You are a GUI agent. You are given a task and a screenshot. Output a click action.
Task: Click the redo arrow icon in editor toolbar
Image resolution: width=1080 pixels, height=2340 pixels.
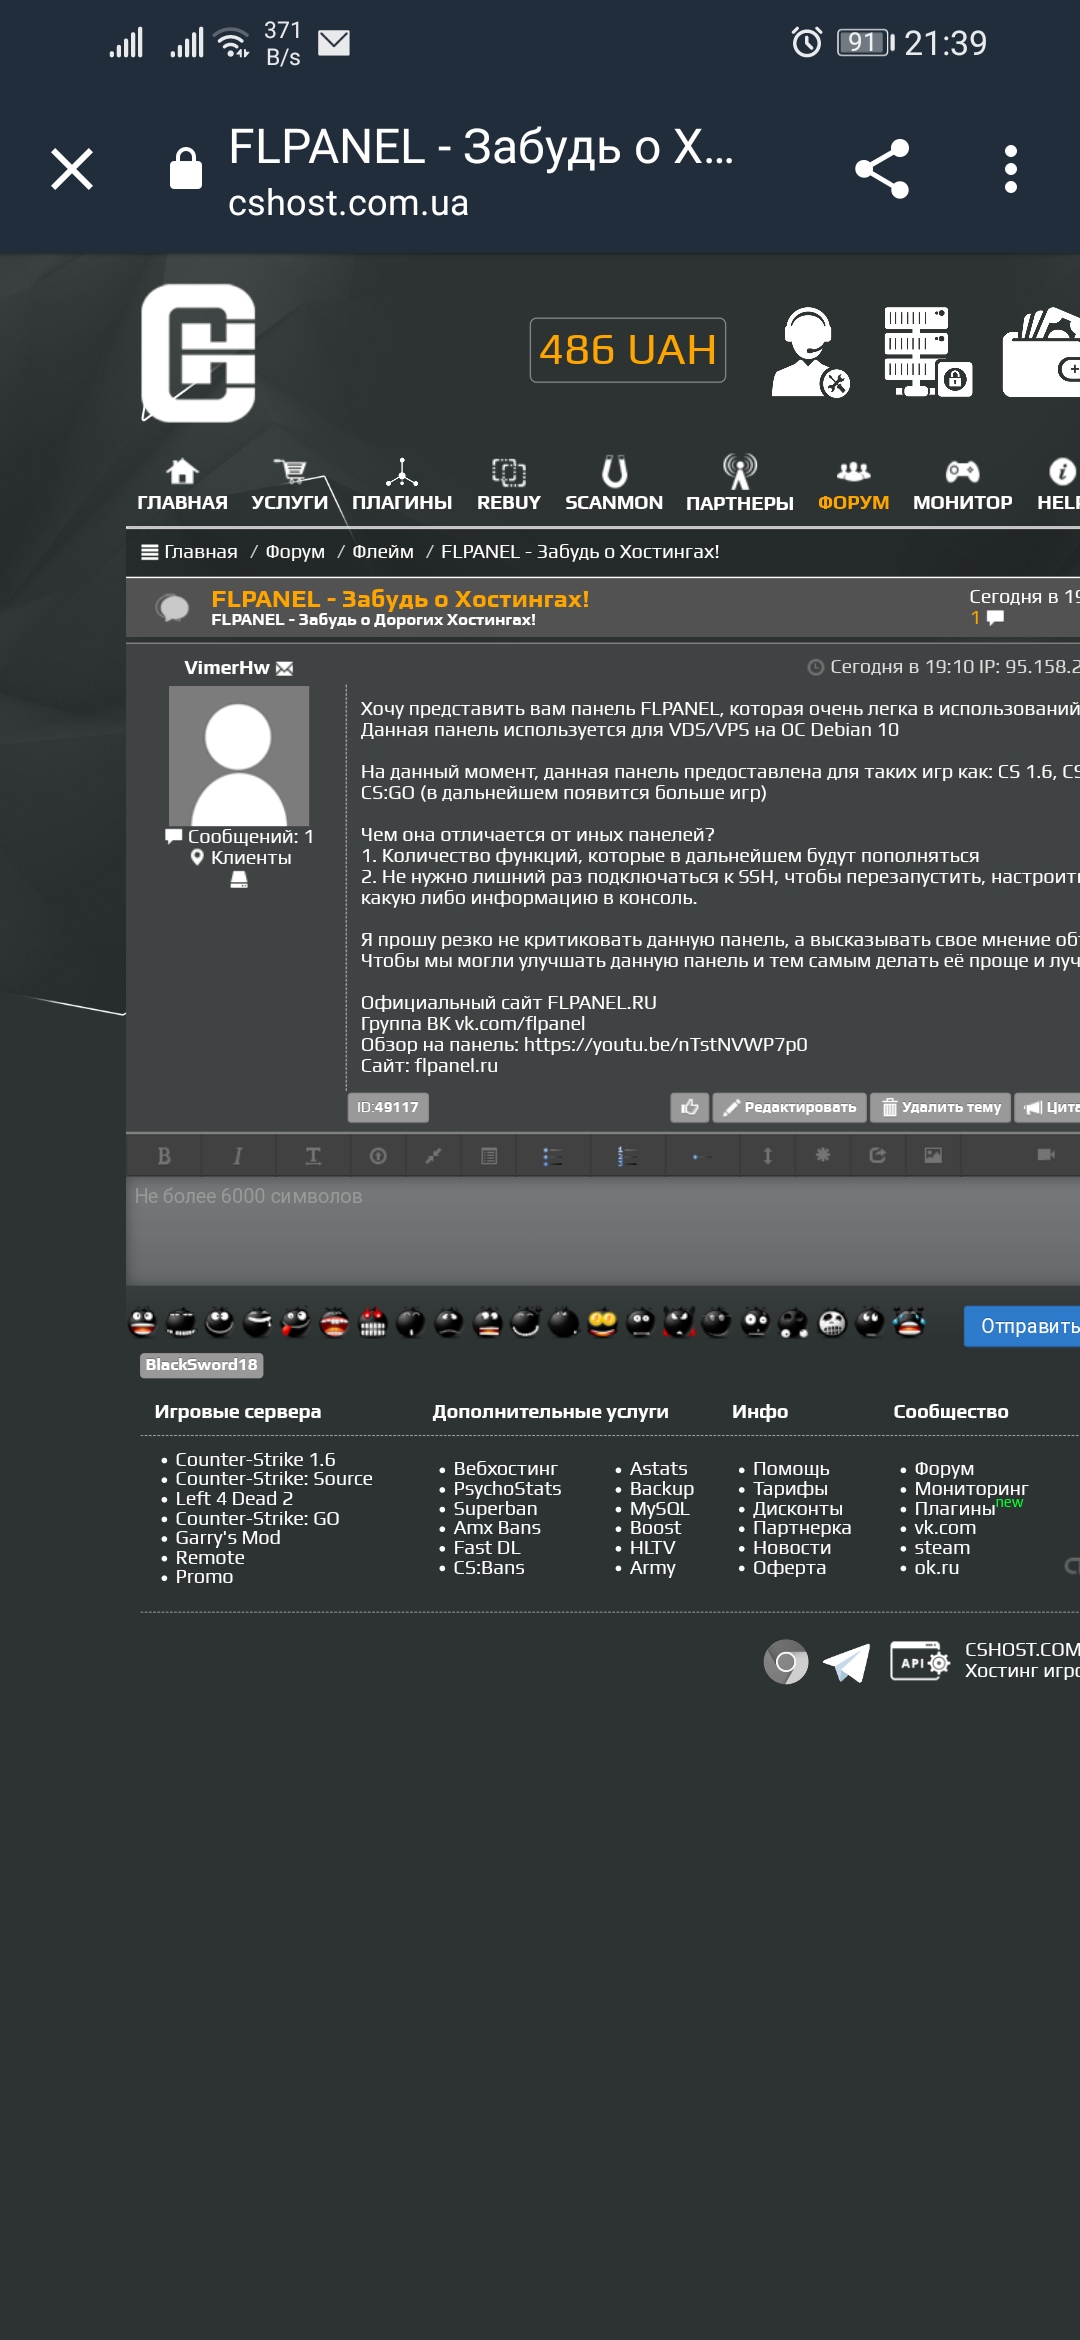tap(877, 1155)
